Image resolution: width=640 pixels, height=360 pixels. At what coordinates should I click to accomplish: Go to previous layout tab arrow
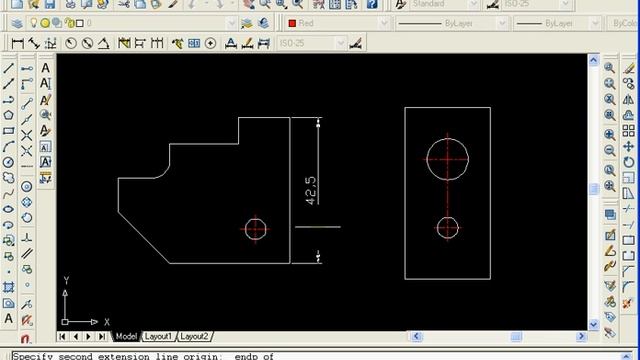[x=76, y=336]
